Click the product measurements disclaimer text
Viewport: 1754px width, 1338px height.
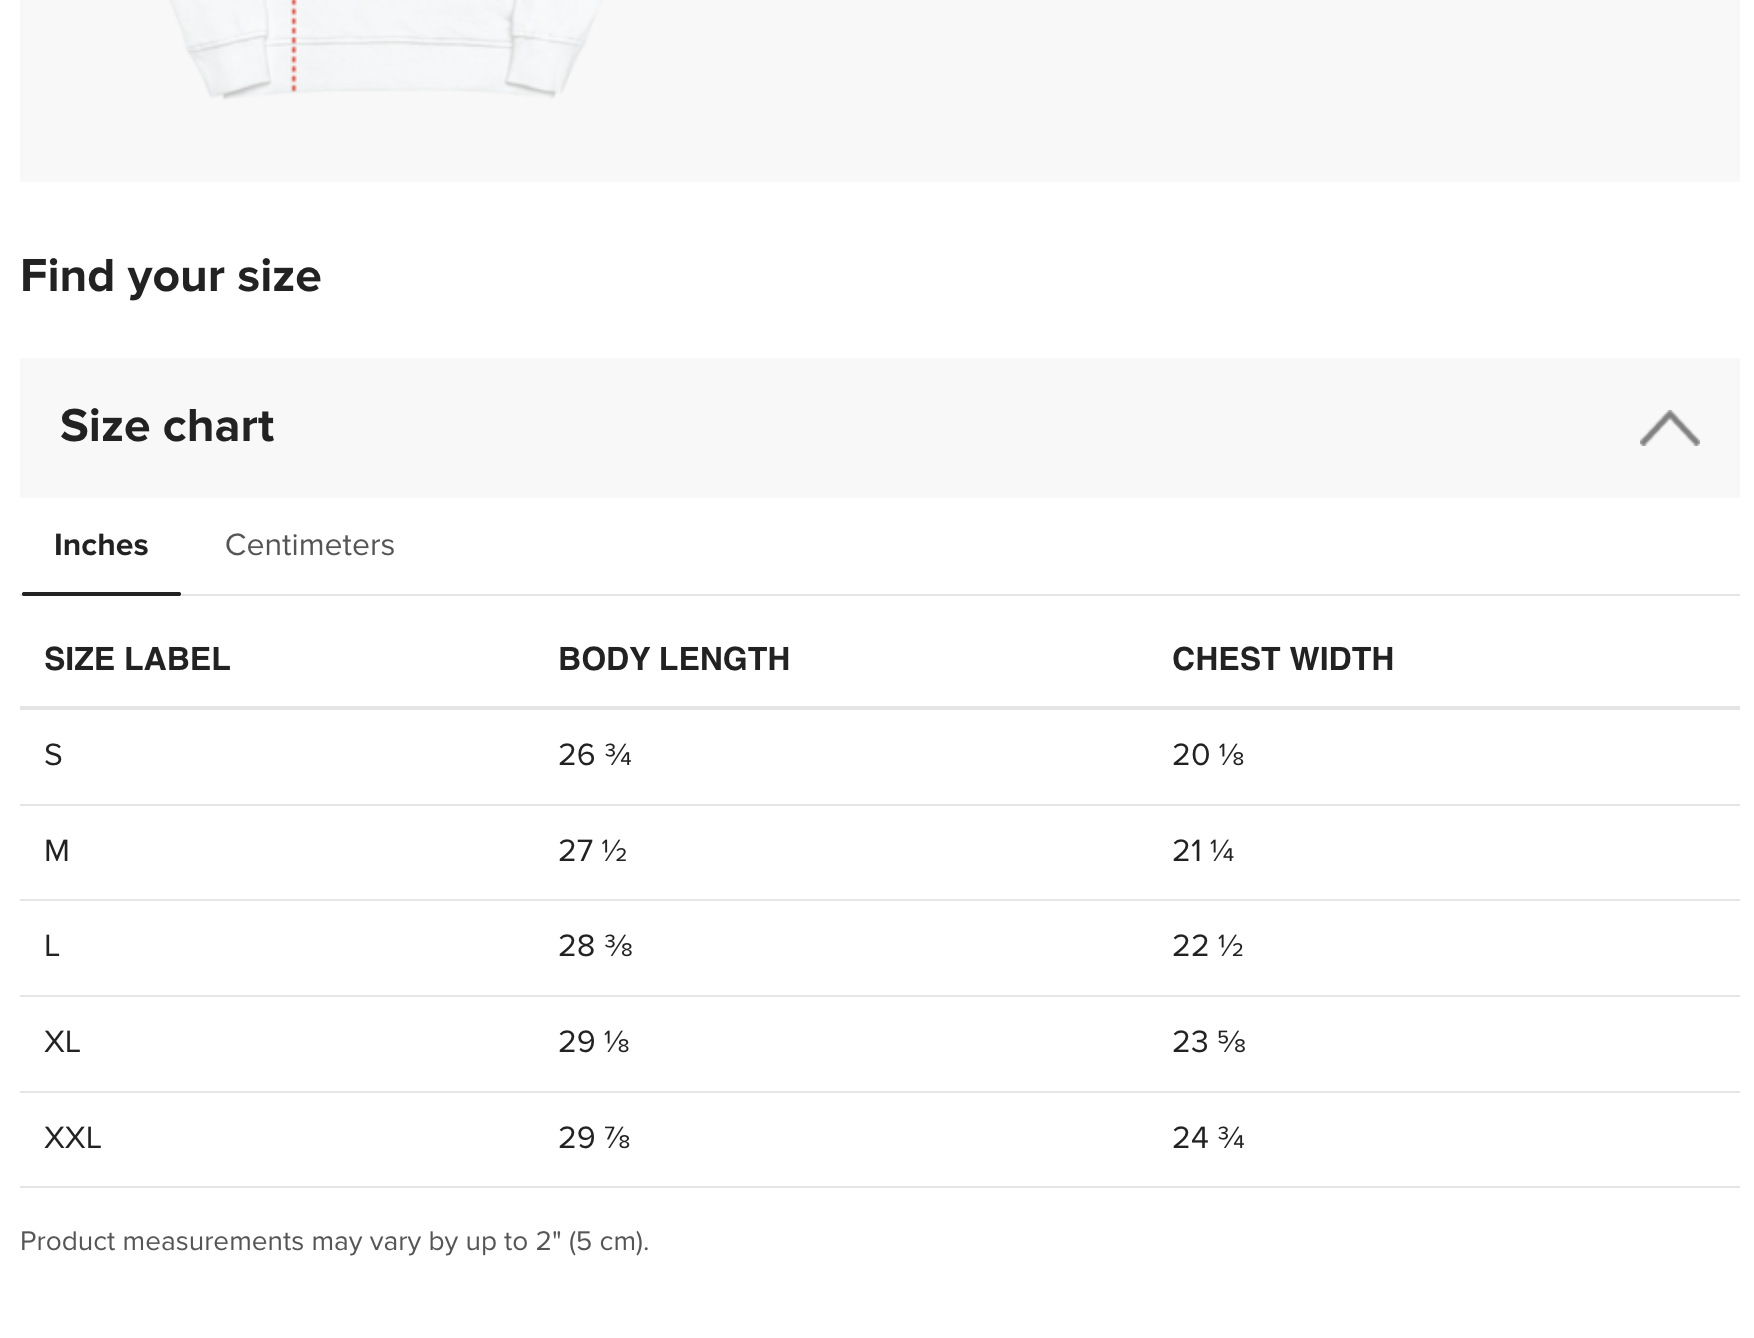pos(334,1241)
